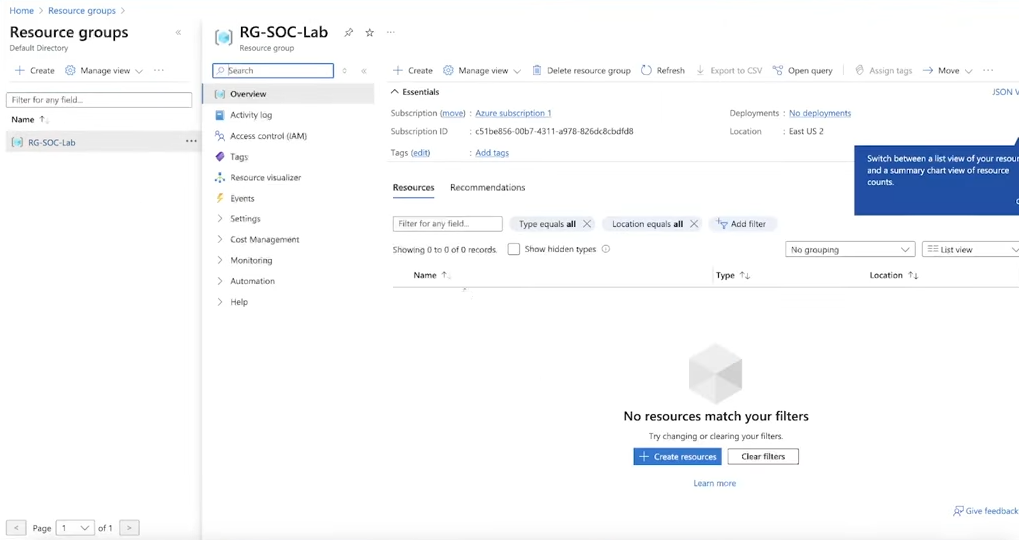The height and width of the screenshot is (540, 1019).
Task: Click the No deployments link
Action: [x=819, y=113]
